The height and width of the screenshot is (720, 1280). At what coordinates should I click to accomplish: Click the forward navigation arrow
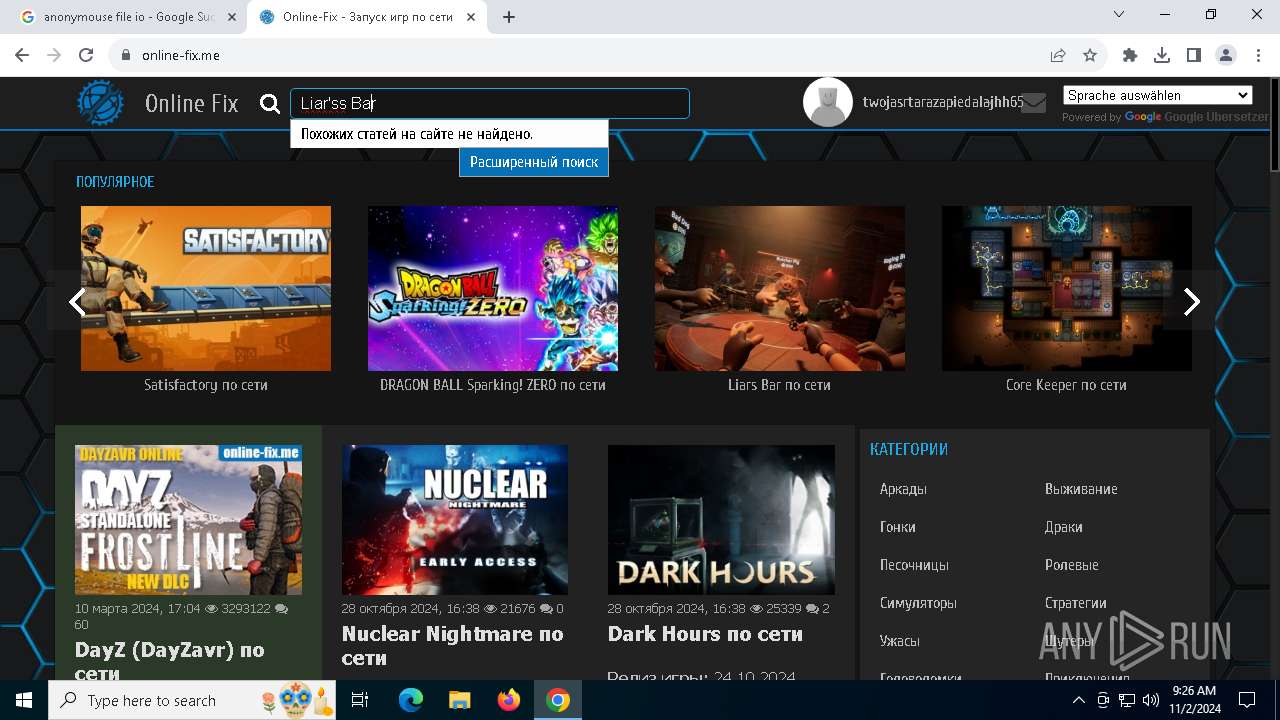point(54,55)
